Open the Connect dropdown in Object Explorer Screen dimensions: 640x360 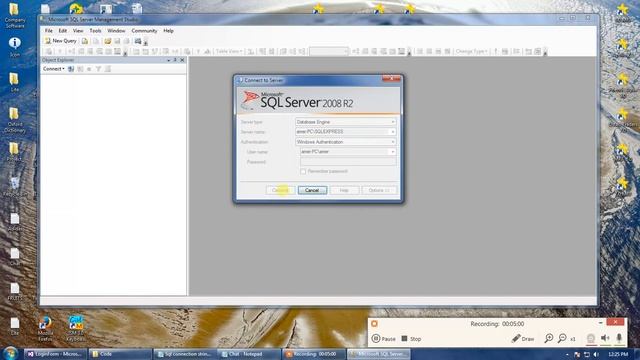[x=54, y=69]
